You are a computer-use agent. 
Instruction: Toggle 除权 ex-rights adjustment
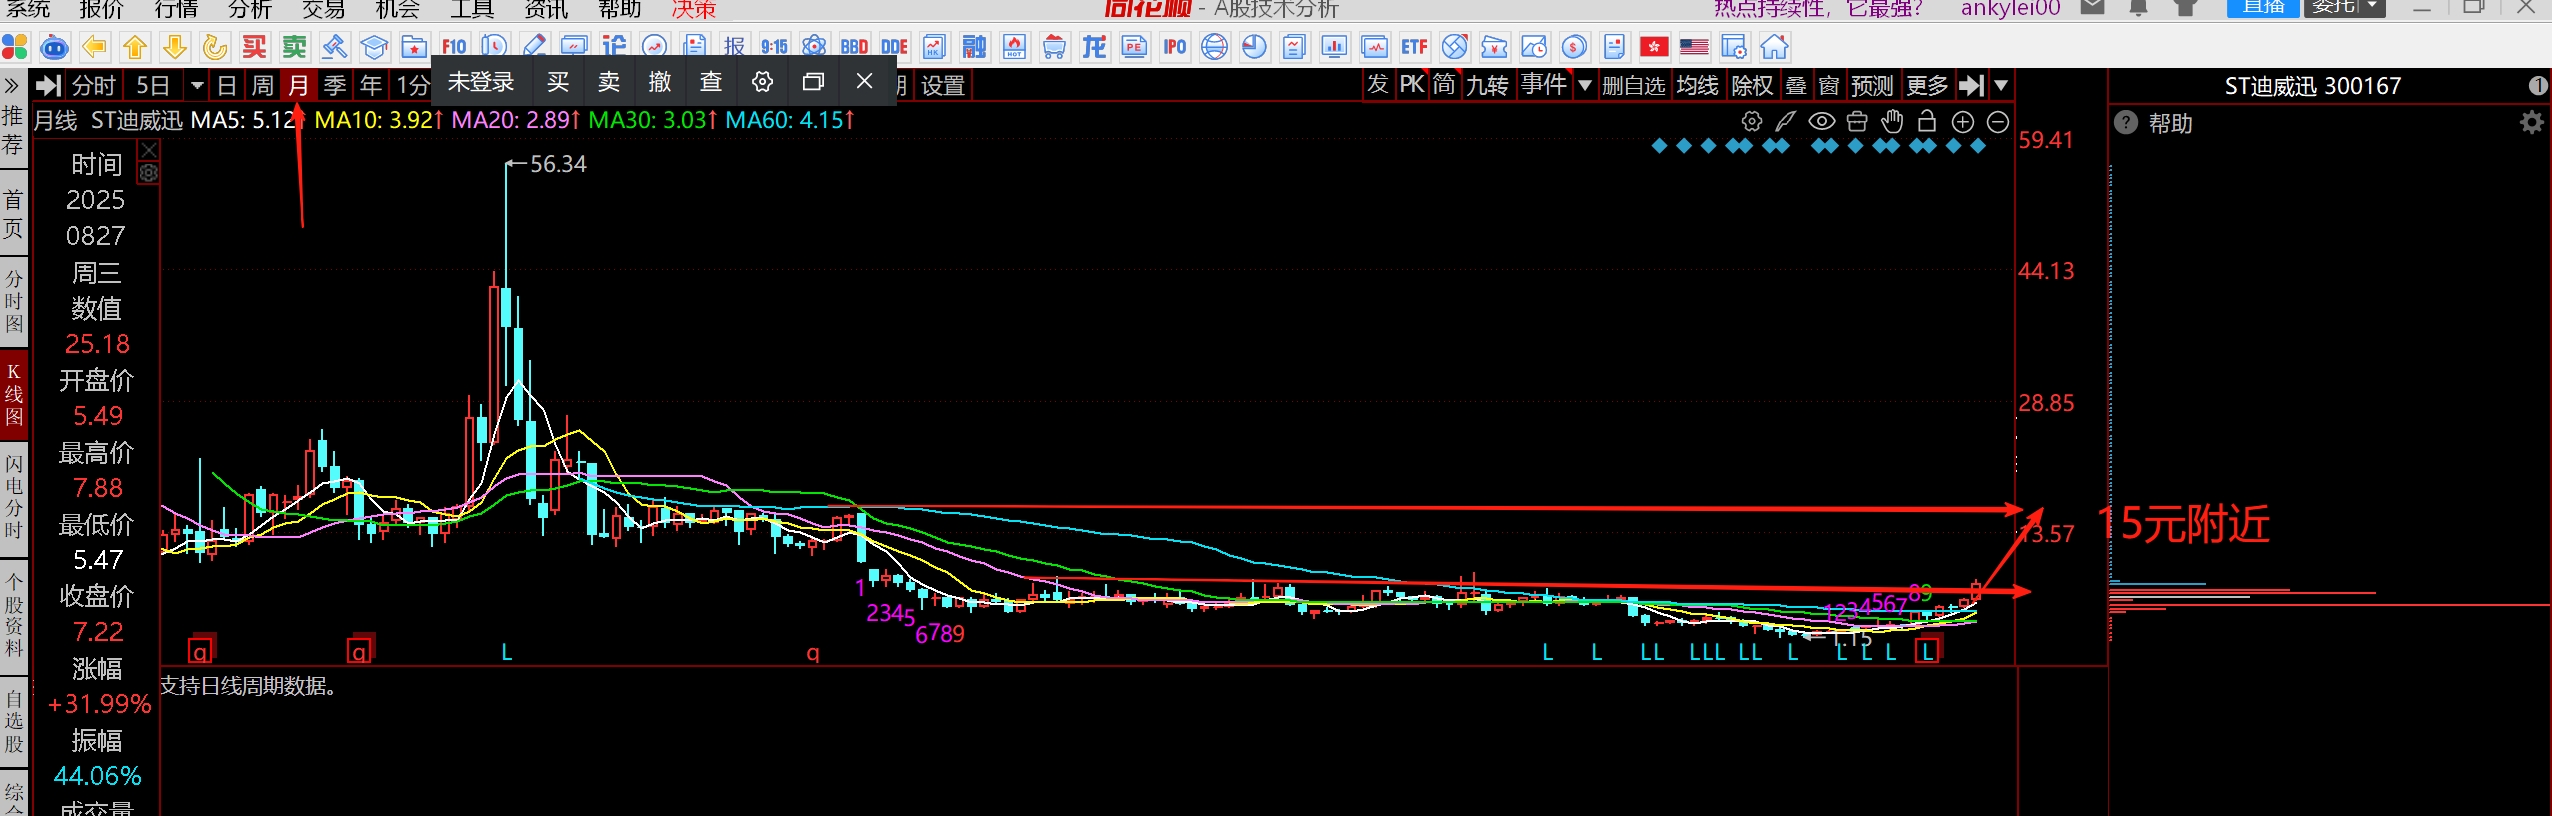point(1752,85)
